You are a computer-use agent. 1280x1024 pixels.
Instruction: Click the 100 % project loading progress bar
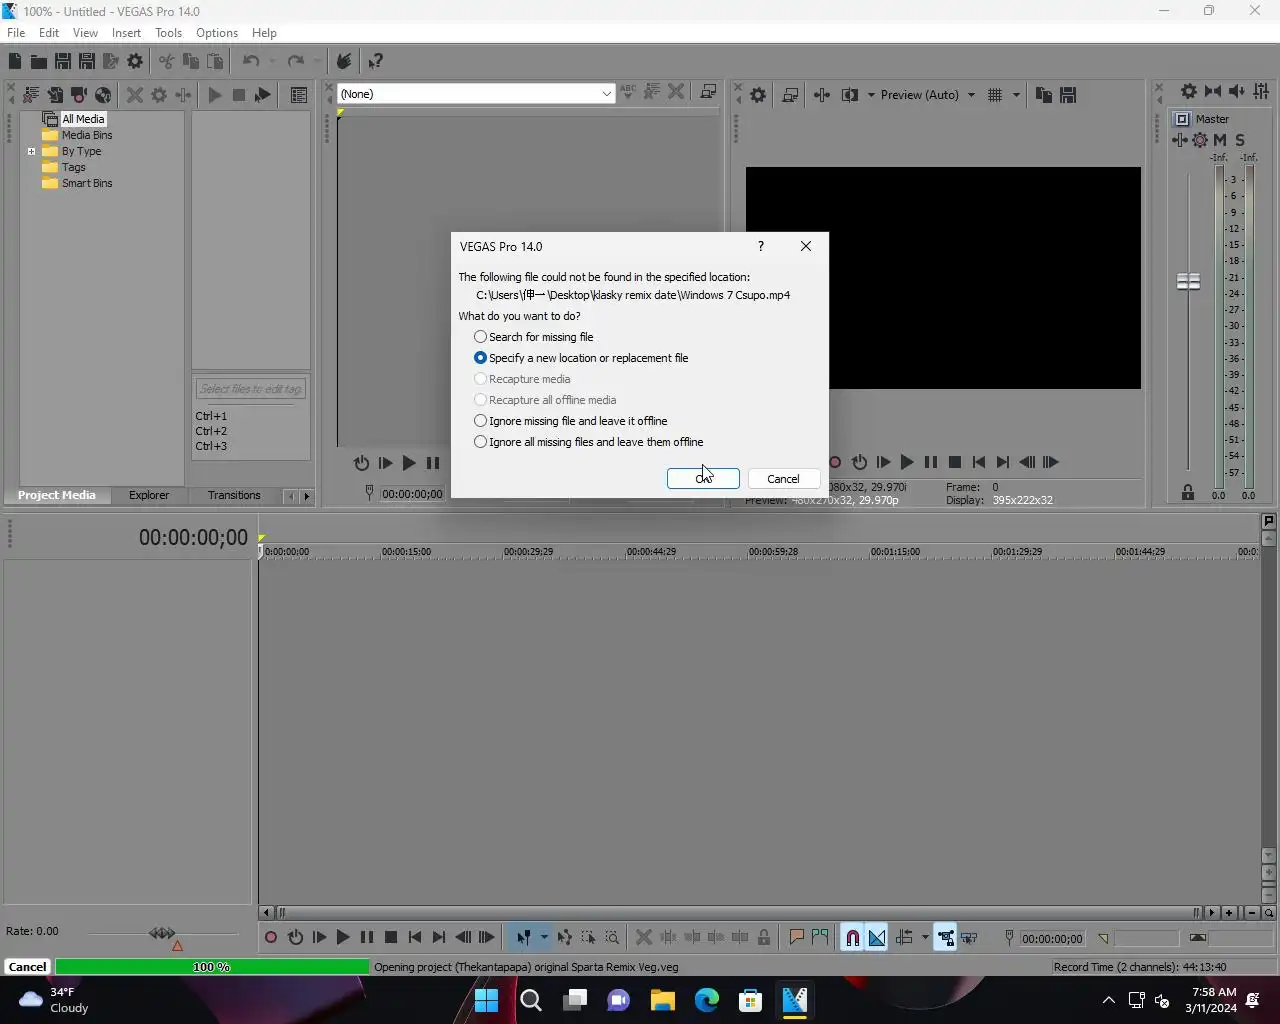pos(212,967)
